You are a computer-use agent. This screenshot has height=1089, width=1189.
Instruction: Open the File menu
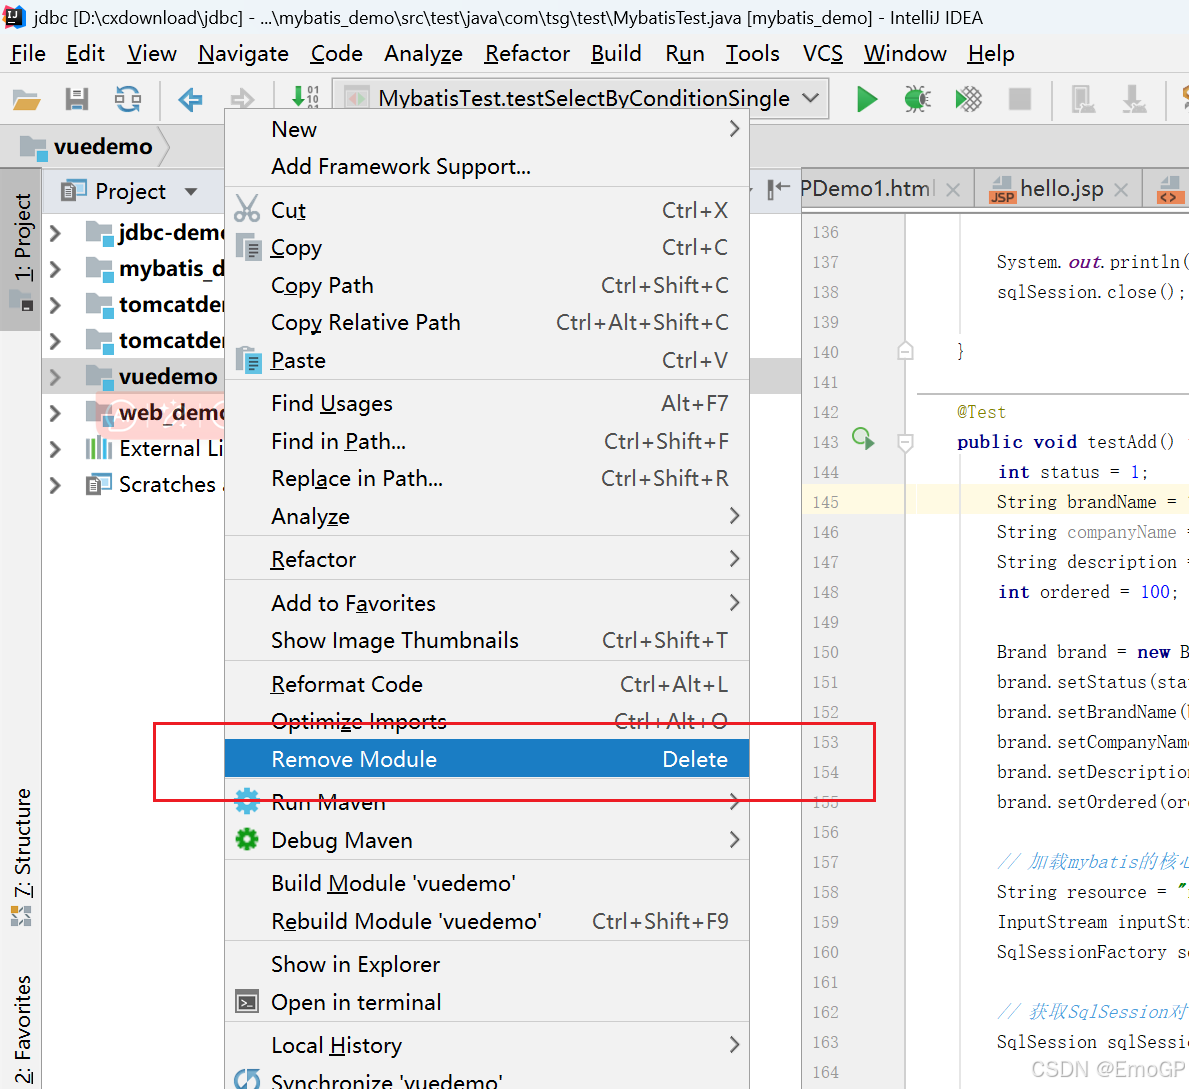[28, 54]
